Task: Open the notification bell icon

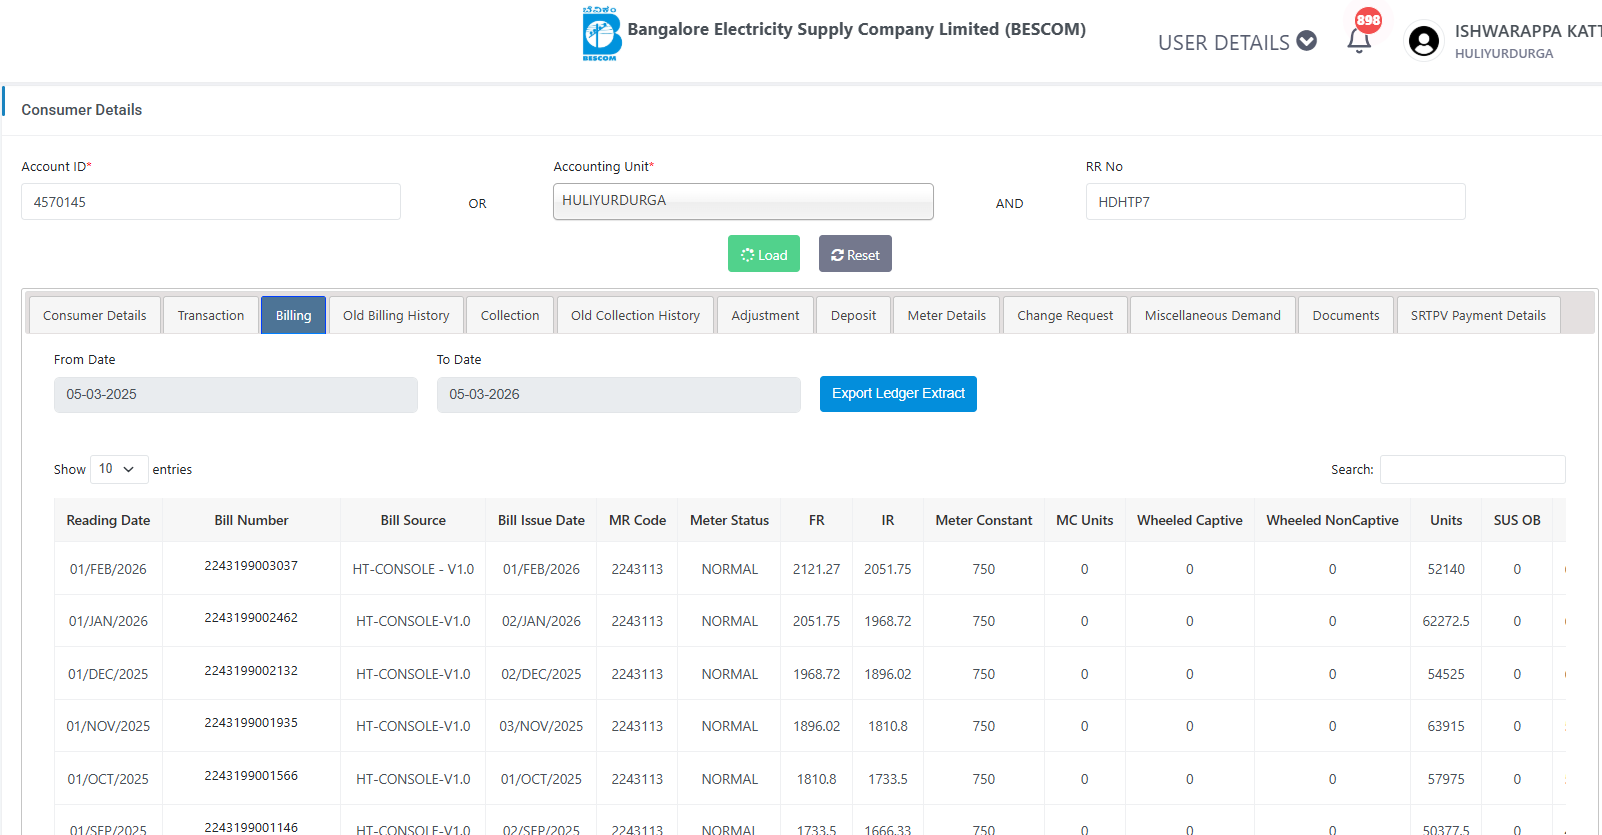Action: 1359,40
